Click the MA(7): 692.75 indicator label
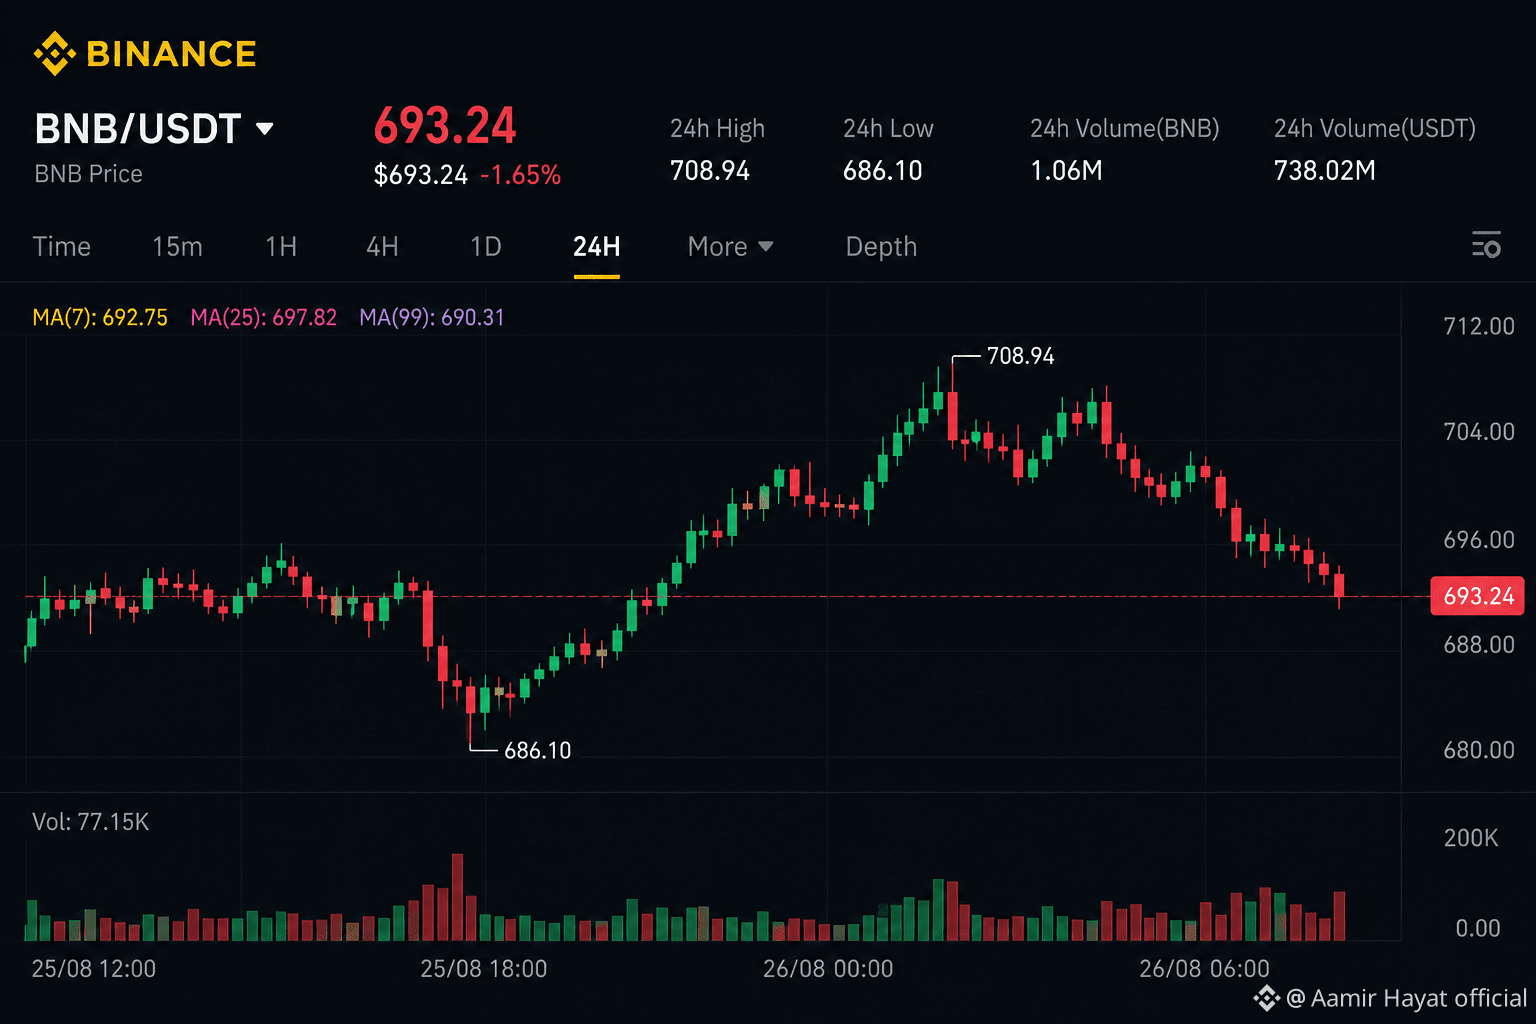This screenshot has width=1536, height=1024. pos(100,317)
